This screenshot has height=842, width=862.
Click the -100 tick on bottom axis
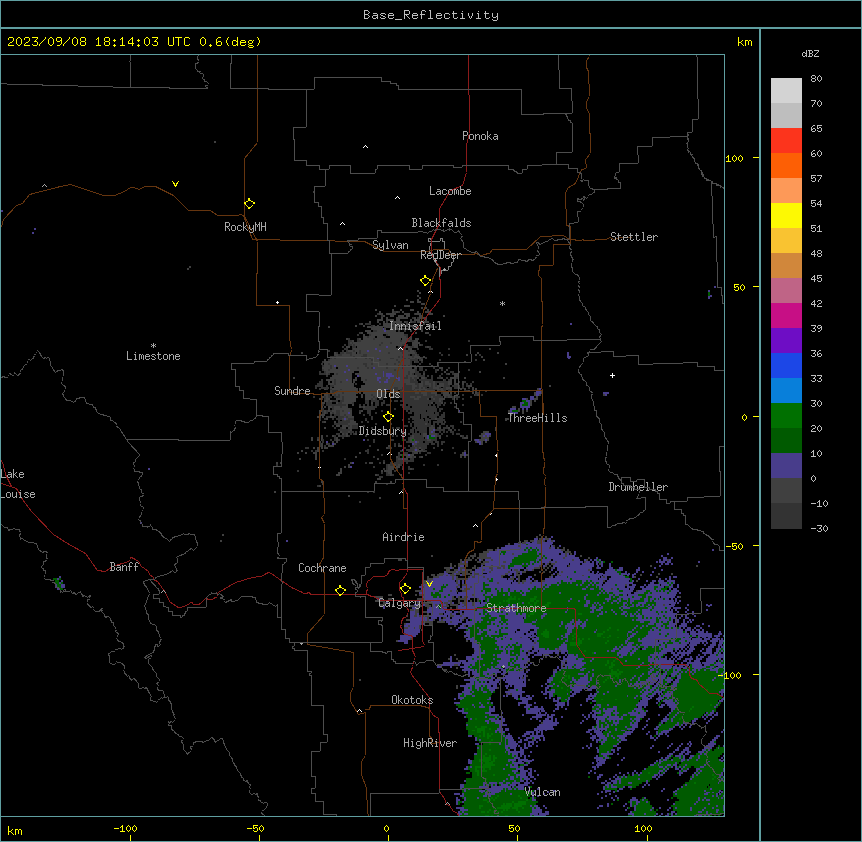[125, 828]
